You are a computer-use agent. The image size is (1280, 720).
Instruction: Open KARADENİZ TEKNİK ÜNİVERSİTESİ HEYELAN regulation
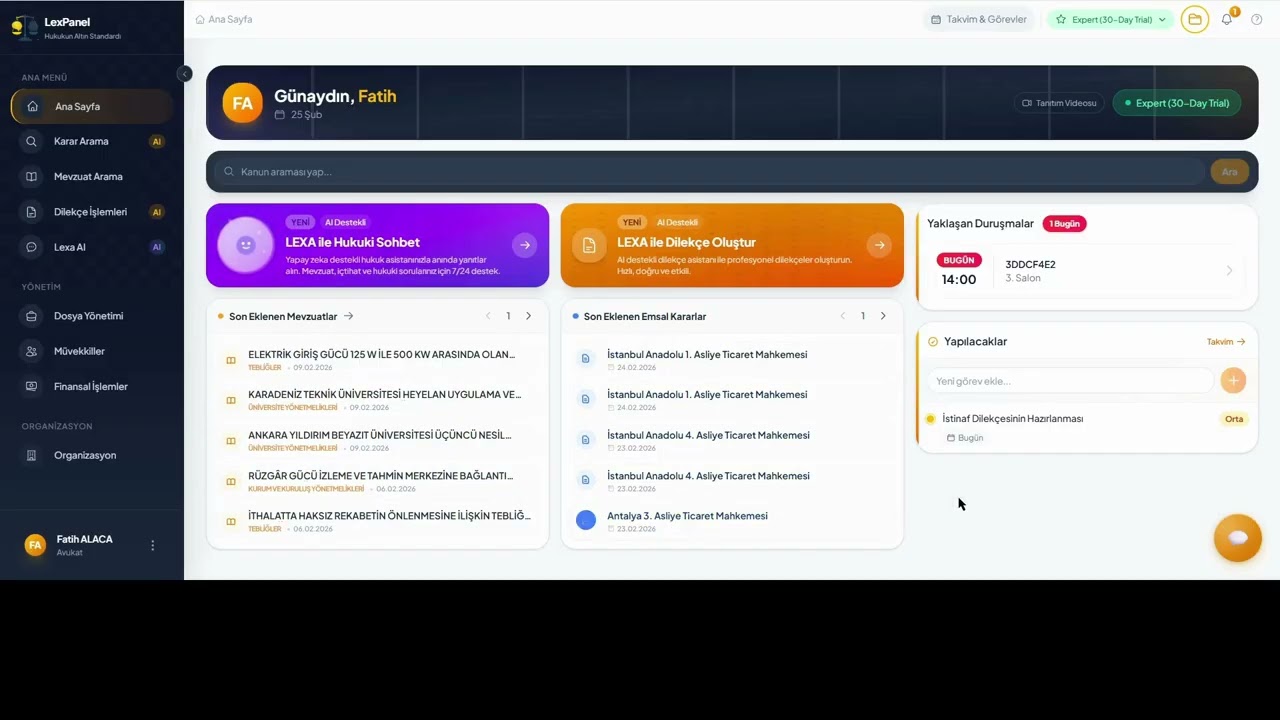[x=385, y=394]
